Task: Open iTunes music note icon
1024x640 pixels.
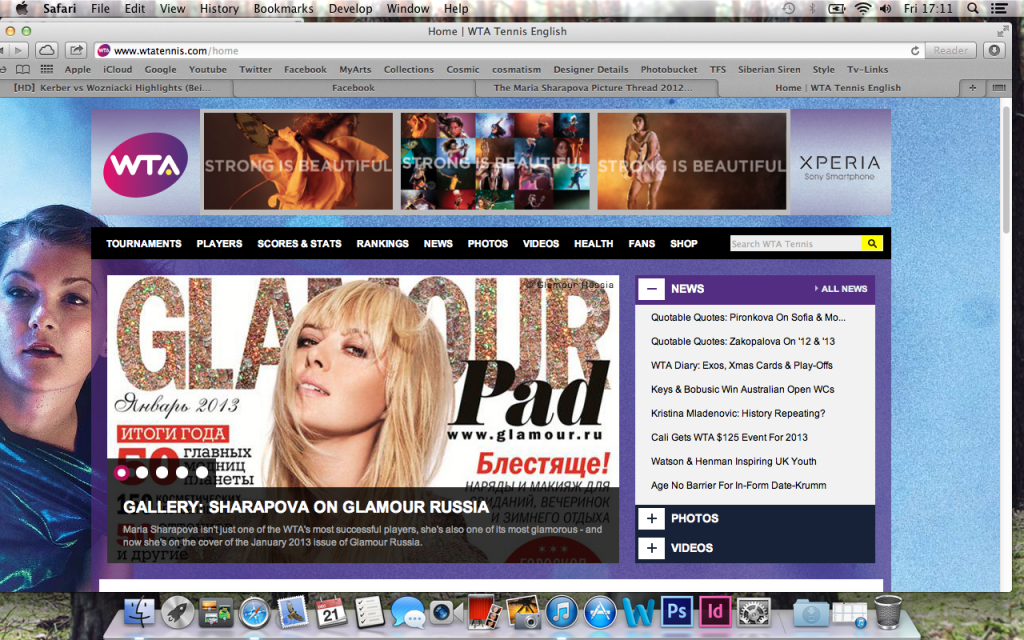Action: click(x=561, y=613)
